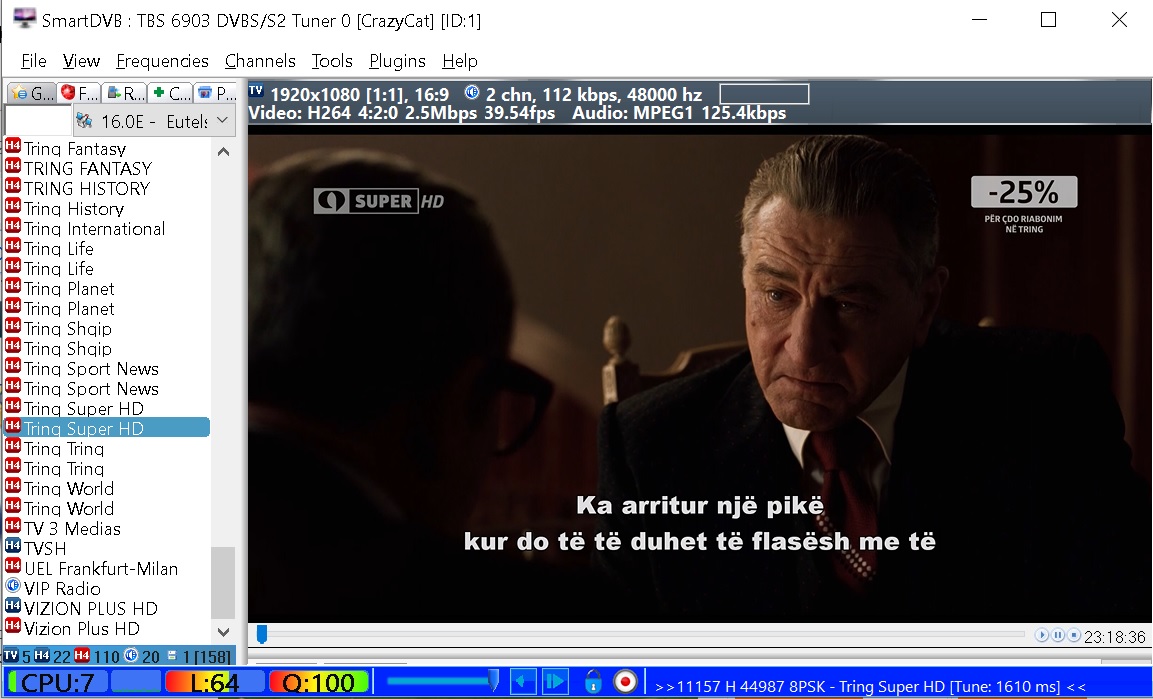Click the playback seek slider under the video
Image resolution: width=1153 pixels, height=699 pixels.
coord(640,634)
